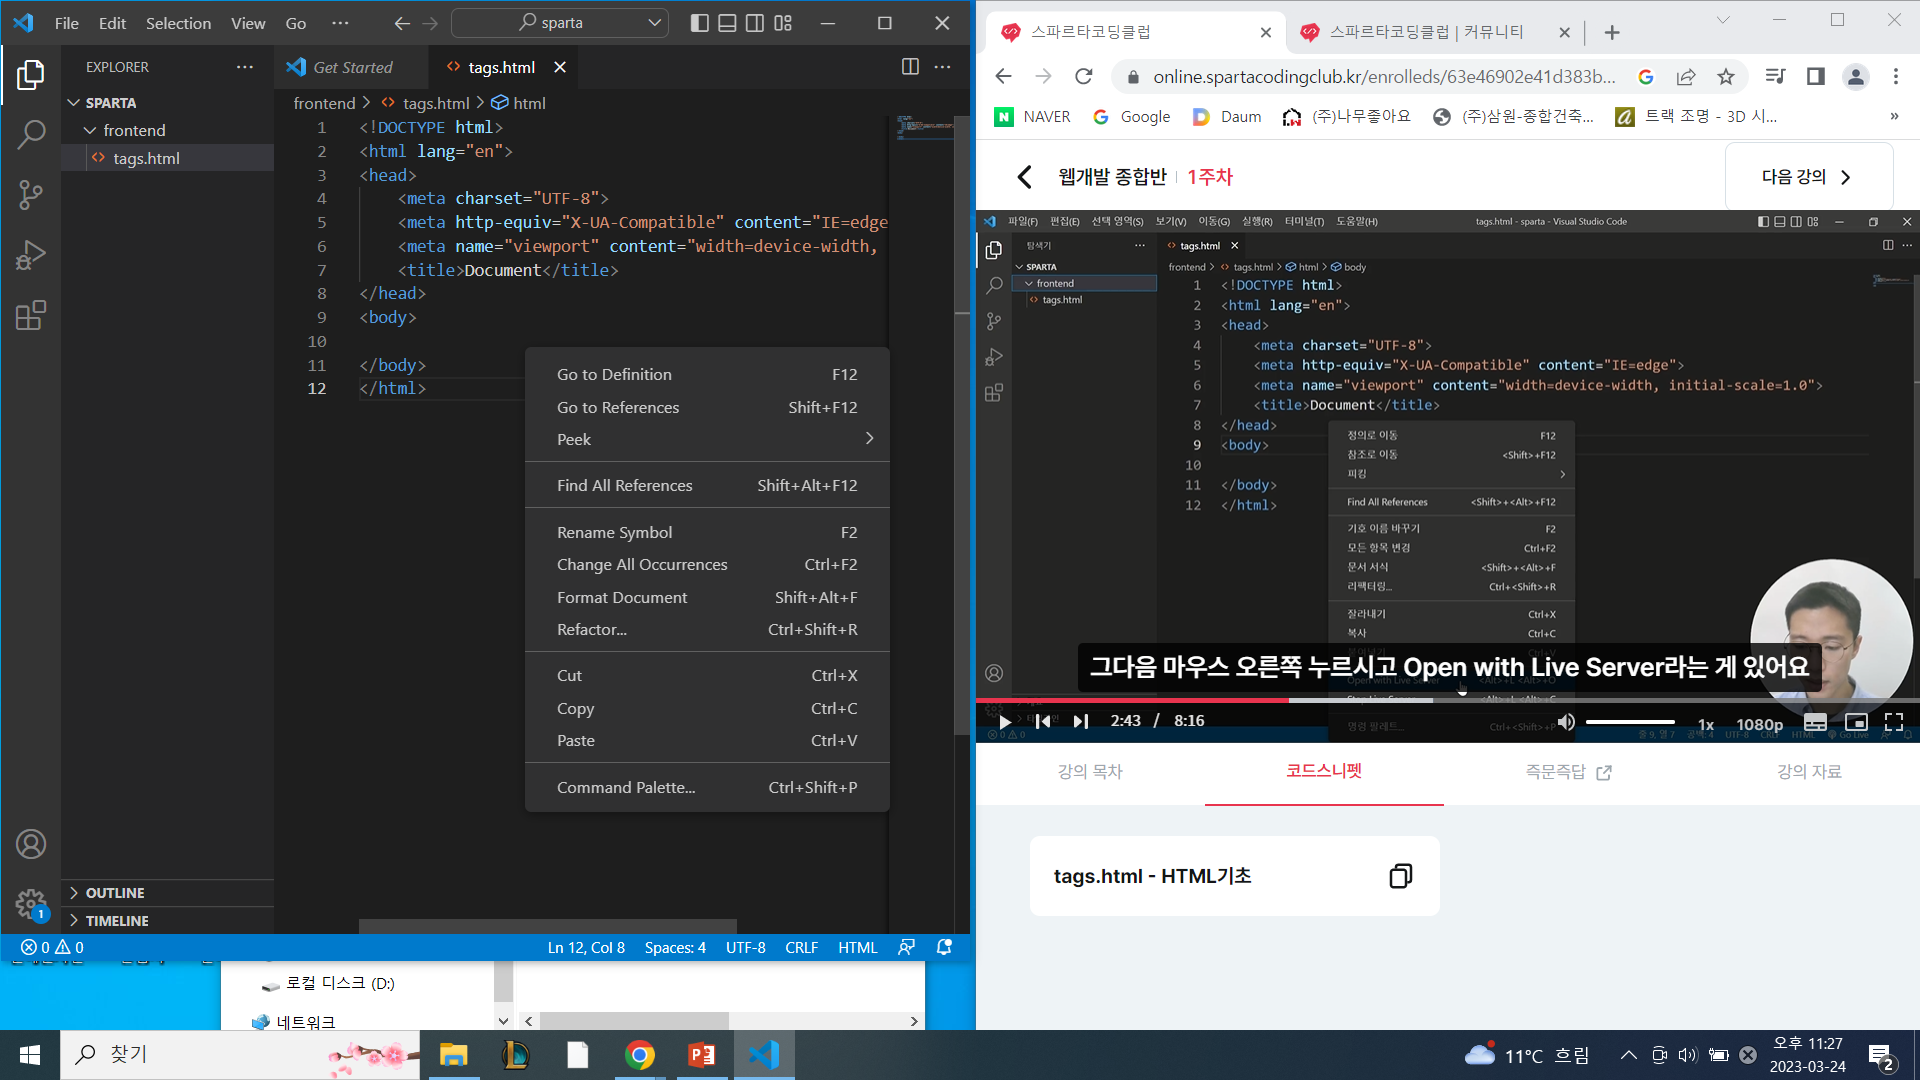The image size is (1920, 1080).
Task: Switch to the Get Started tab
Action: (x=352, y=67)
